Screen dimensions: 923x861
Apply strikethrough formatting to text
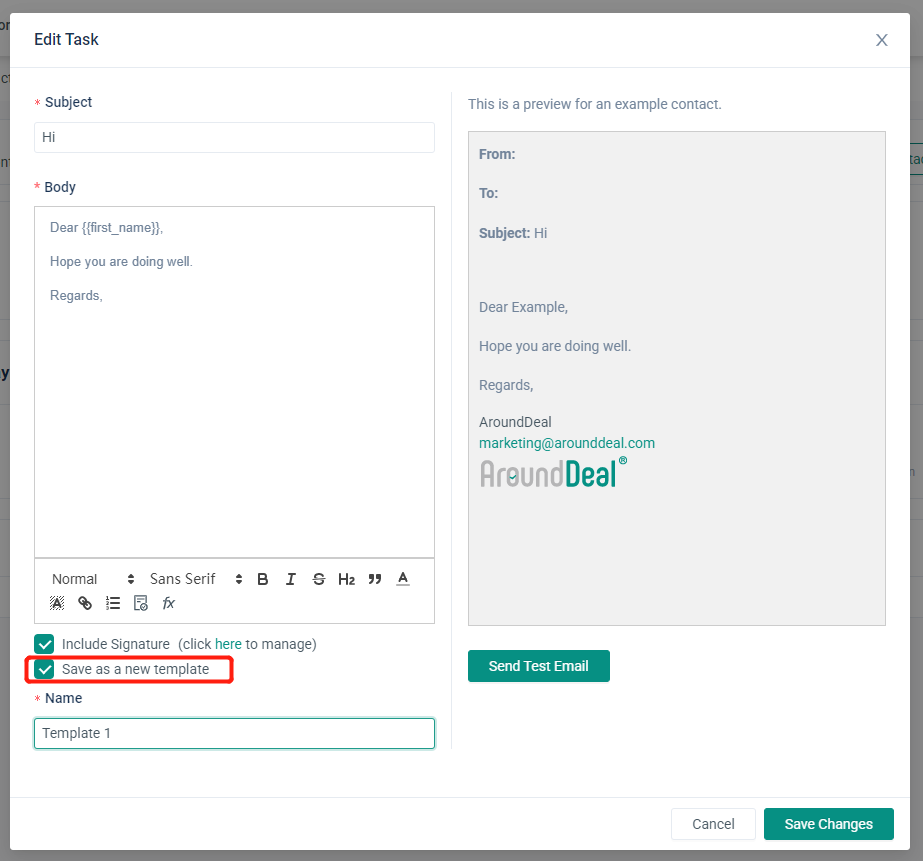click(x=319, y=579)
